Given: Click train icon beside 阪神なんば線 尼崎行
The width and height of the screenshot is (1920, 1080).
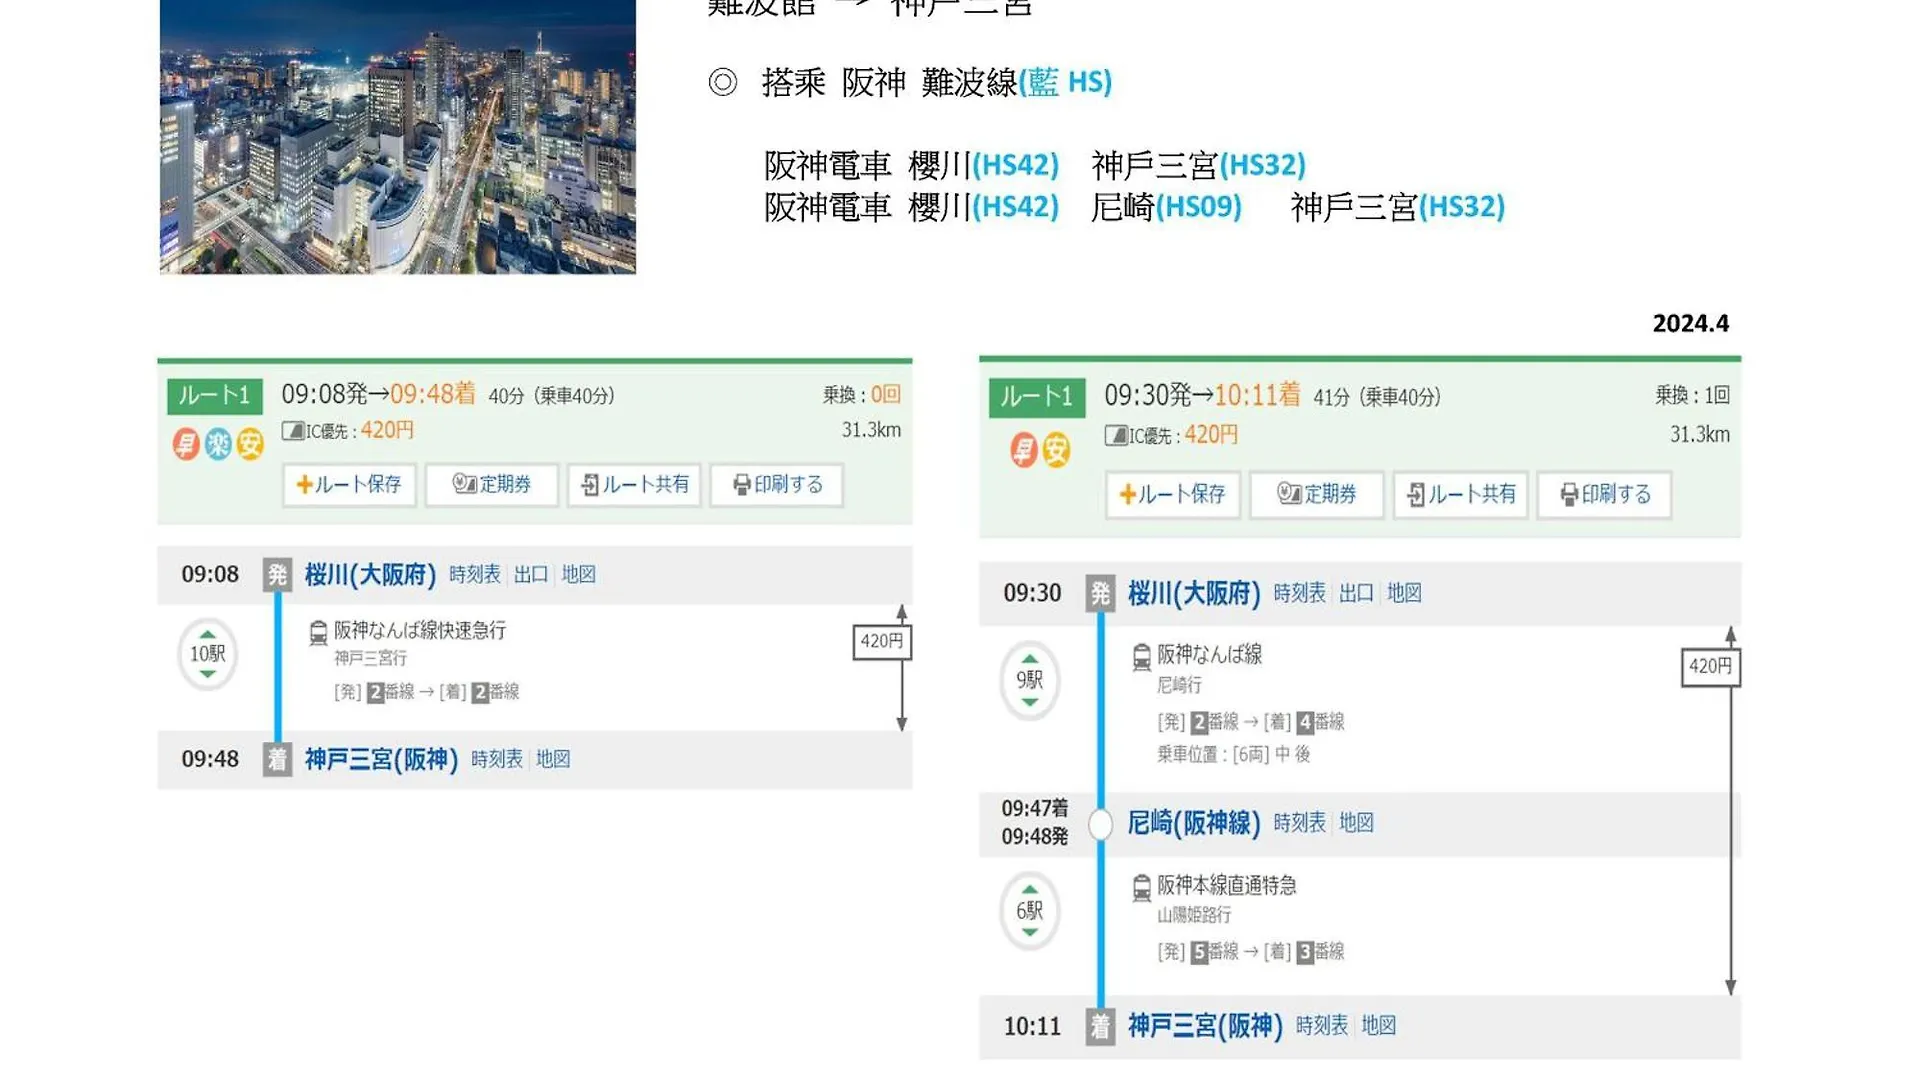Looking at the screenshot, I should tap(1141, 657).
